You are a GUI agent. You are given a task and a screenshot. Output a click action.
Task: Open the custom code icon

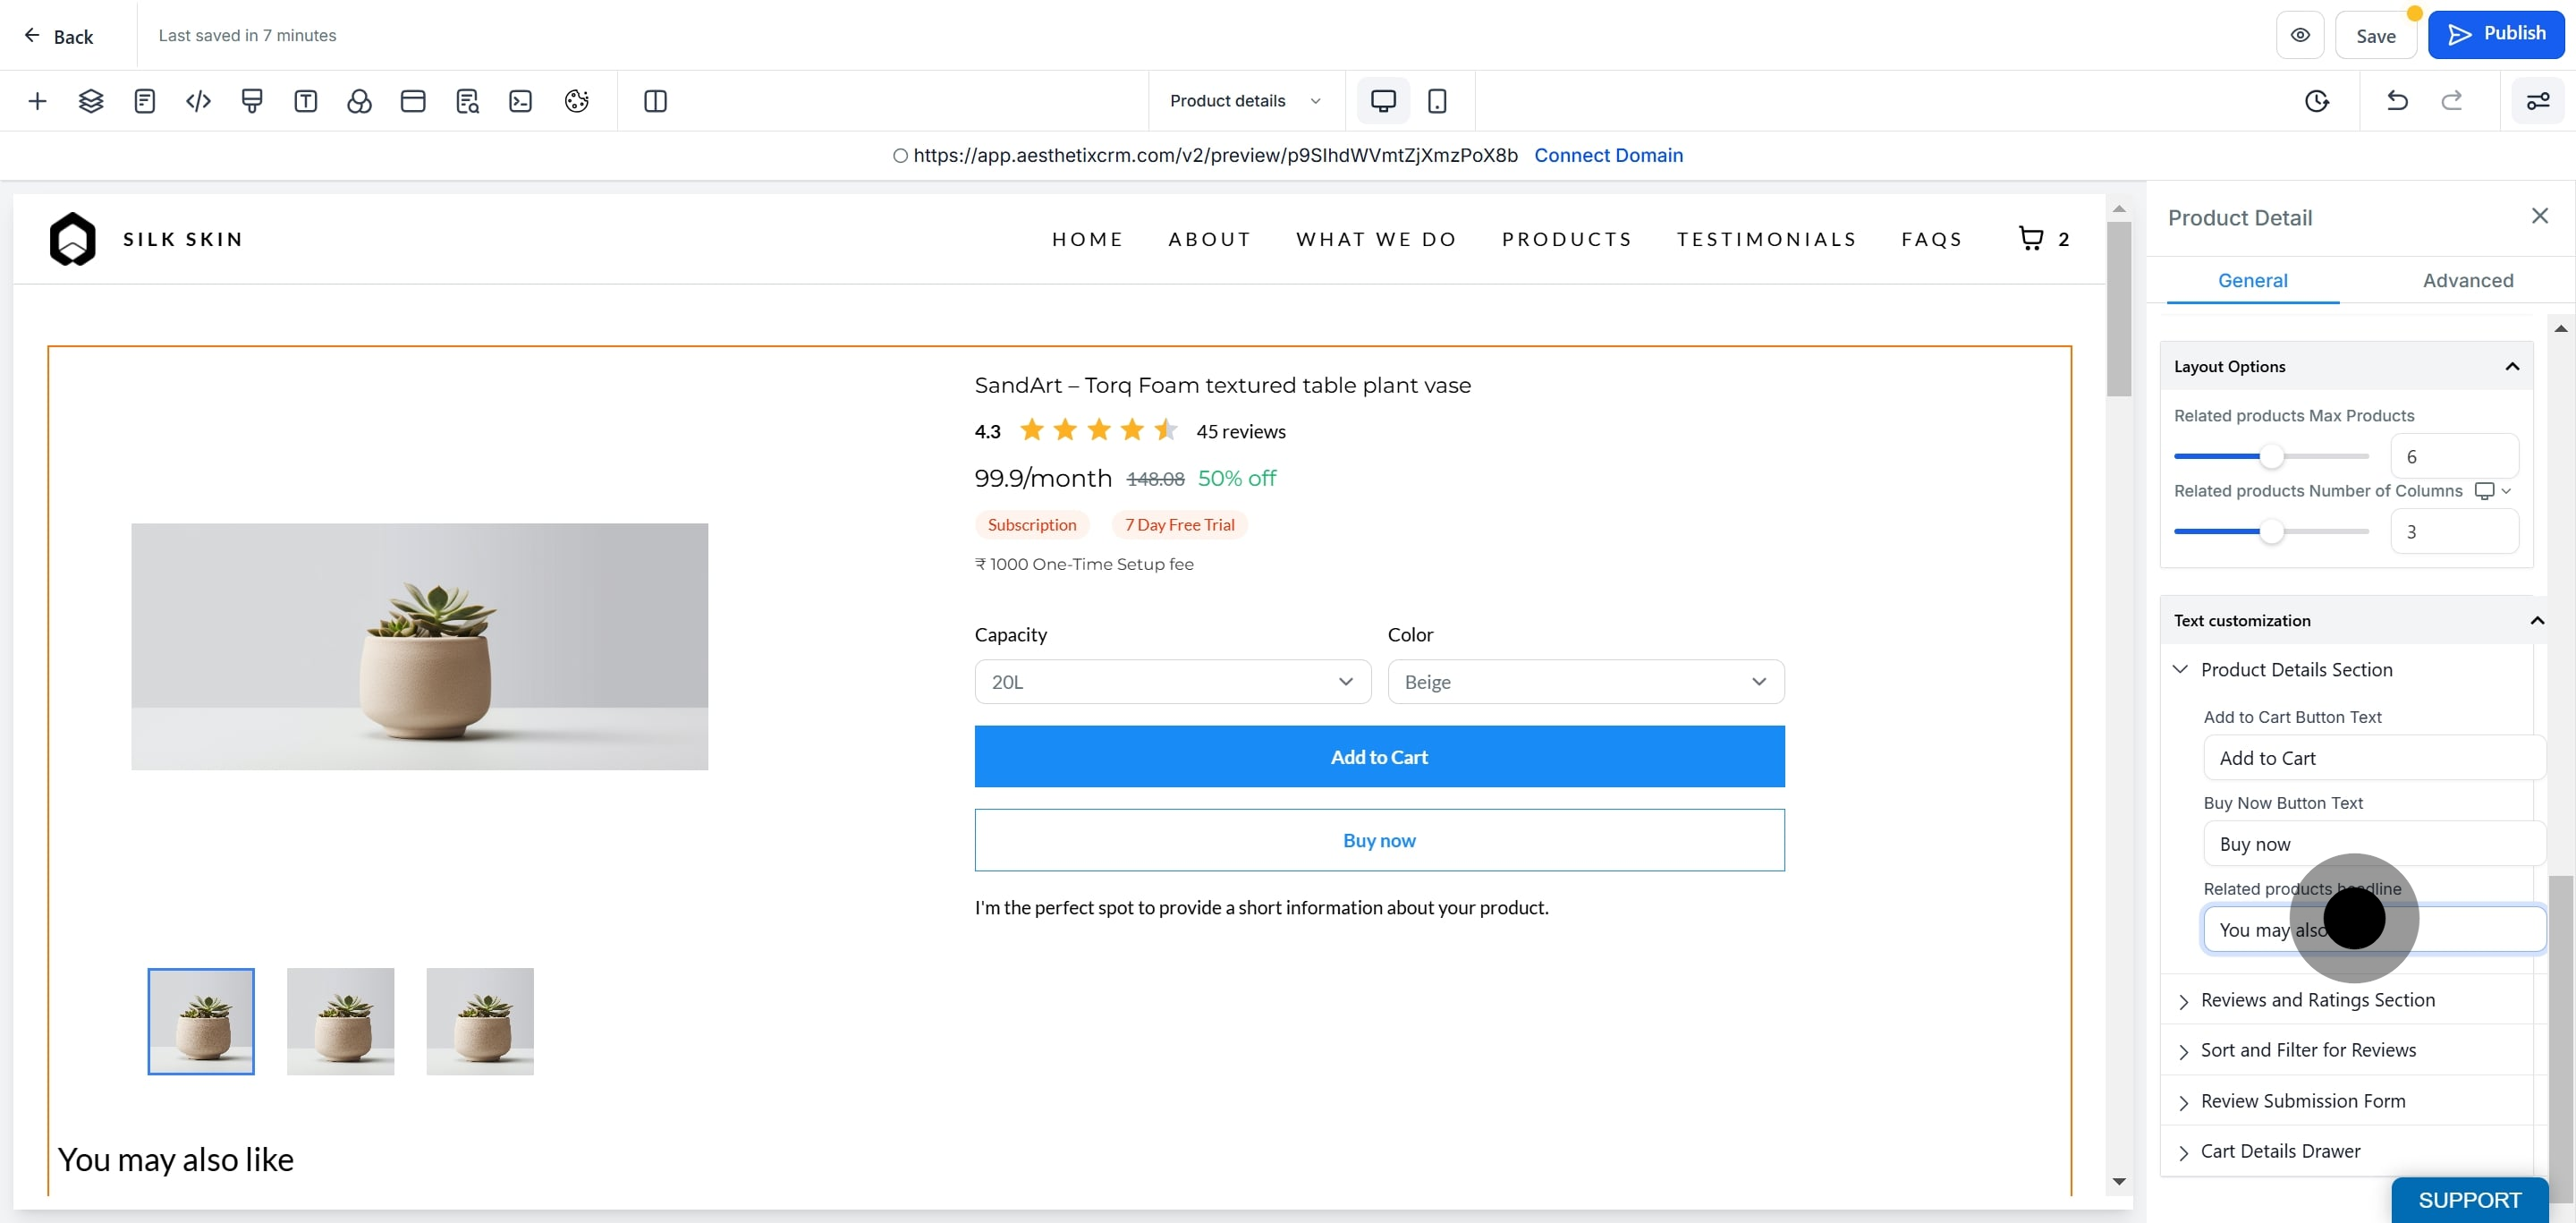198,101
